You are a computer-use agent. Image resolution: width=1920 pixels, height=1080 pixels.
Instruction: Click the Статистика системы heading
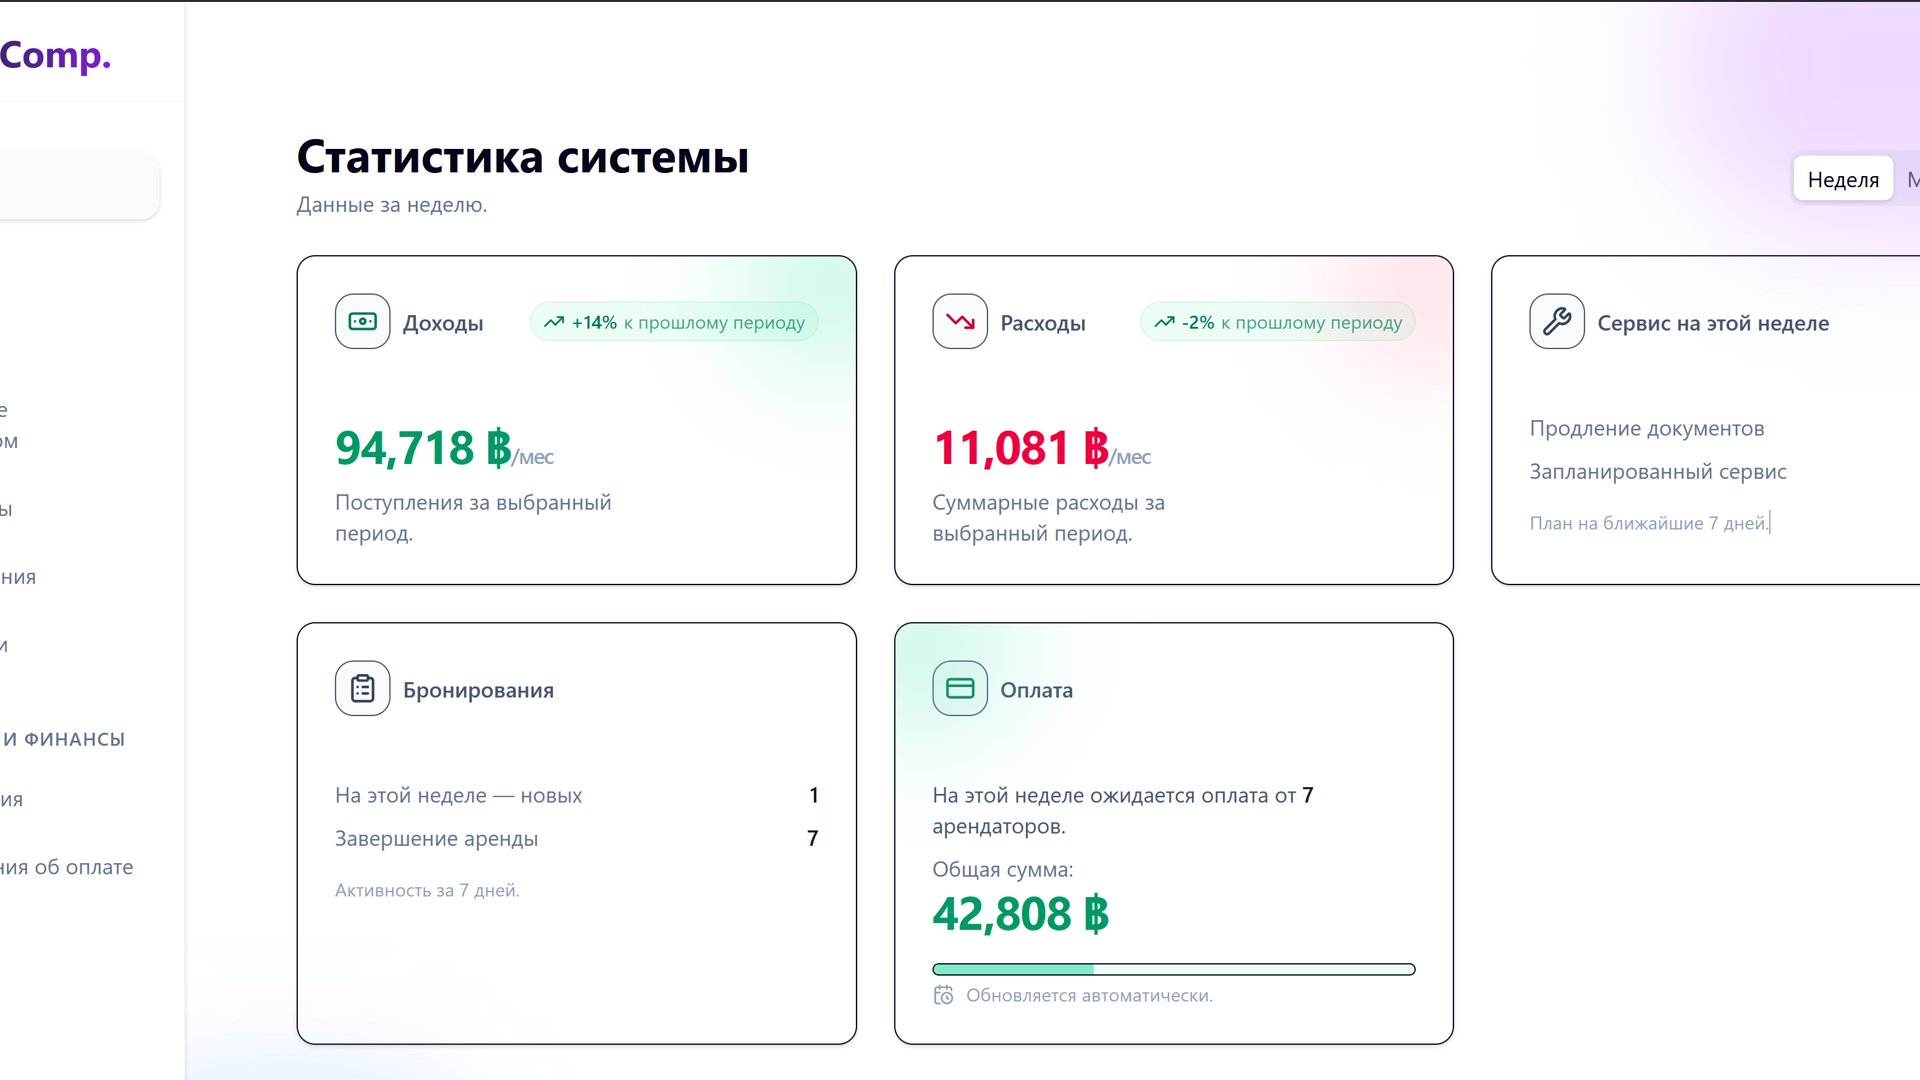[523, 157]
